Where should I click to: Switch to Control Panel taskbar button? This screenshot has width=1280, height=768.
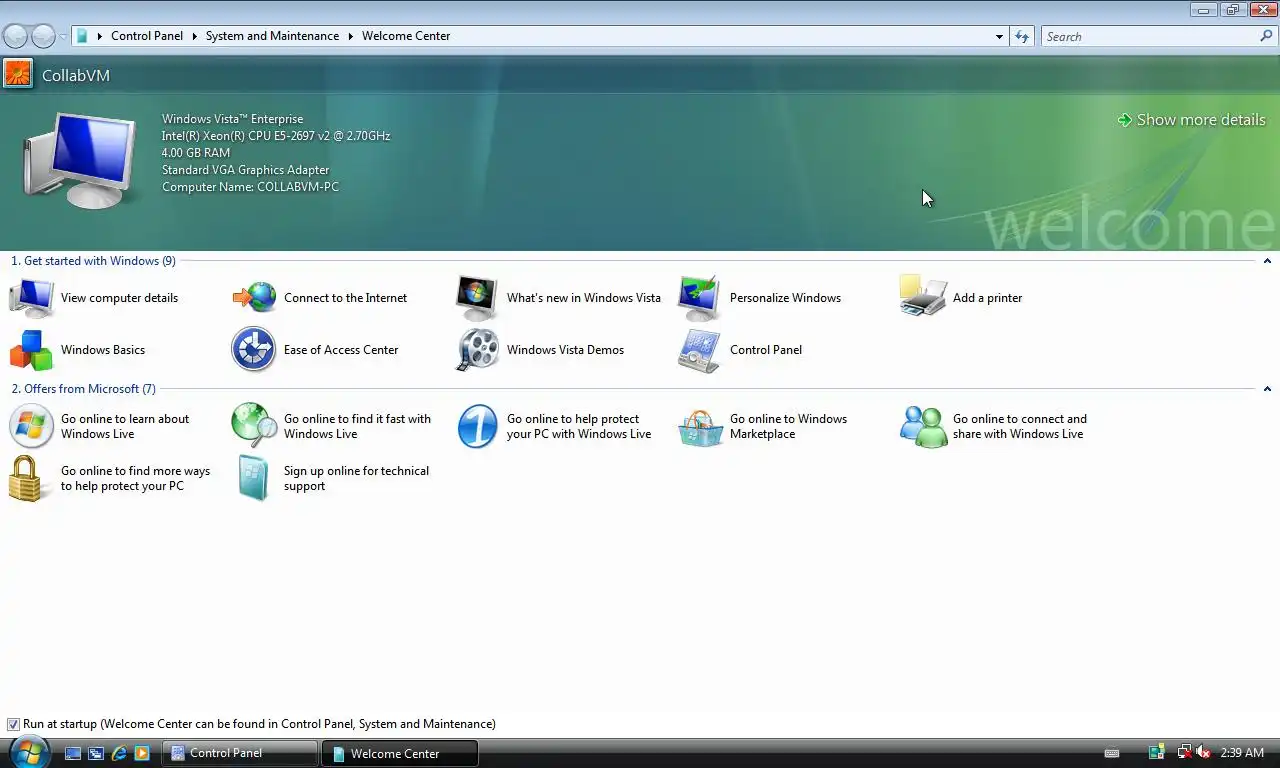240,753
